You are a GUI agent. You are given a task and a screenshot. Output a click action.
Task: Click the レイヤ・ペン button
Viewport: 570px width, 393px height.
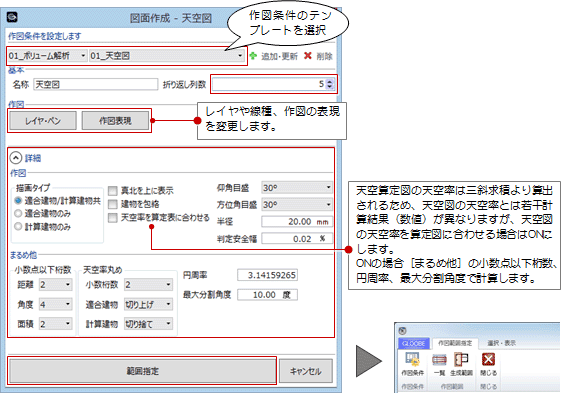coord(43,121)
